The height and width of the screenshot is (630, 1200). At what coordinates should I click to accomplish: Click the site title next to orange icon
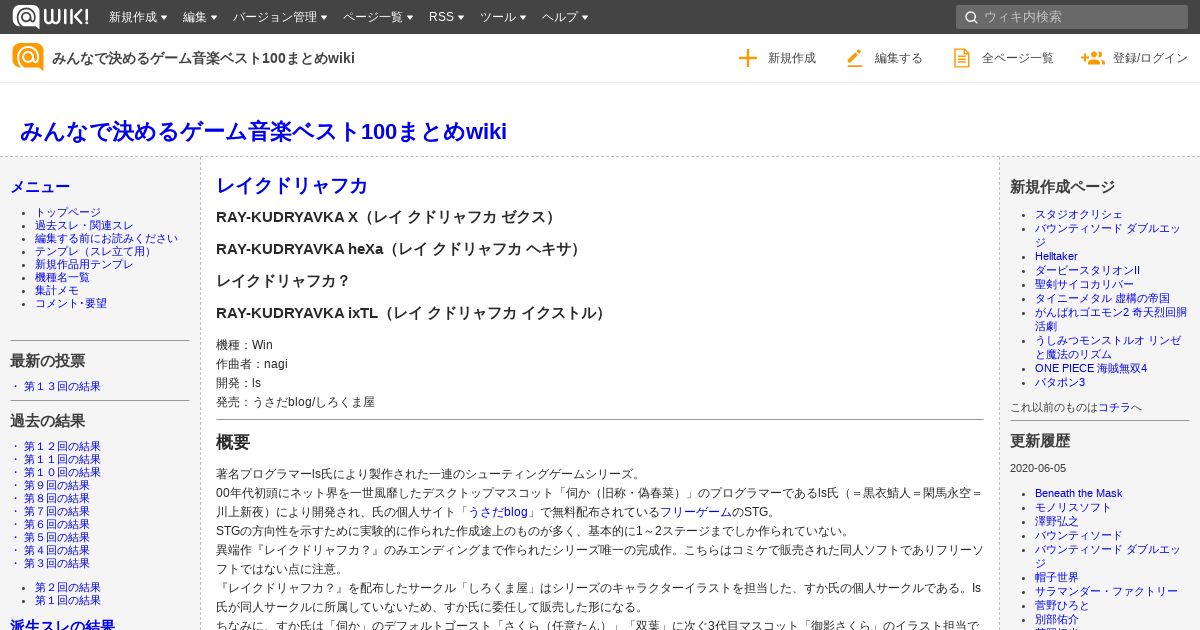pyautogui.click(x=203, y=58)
